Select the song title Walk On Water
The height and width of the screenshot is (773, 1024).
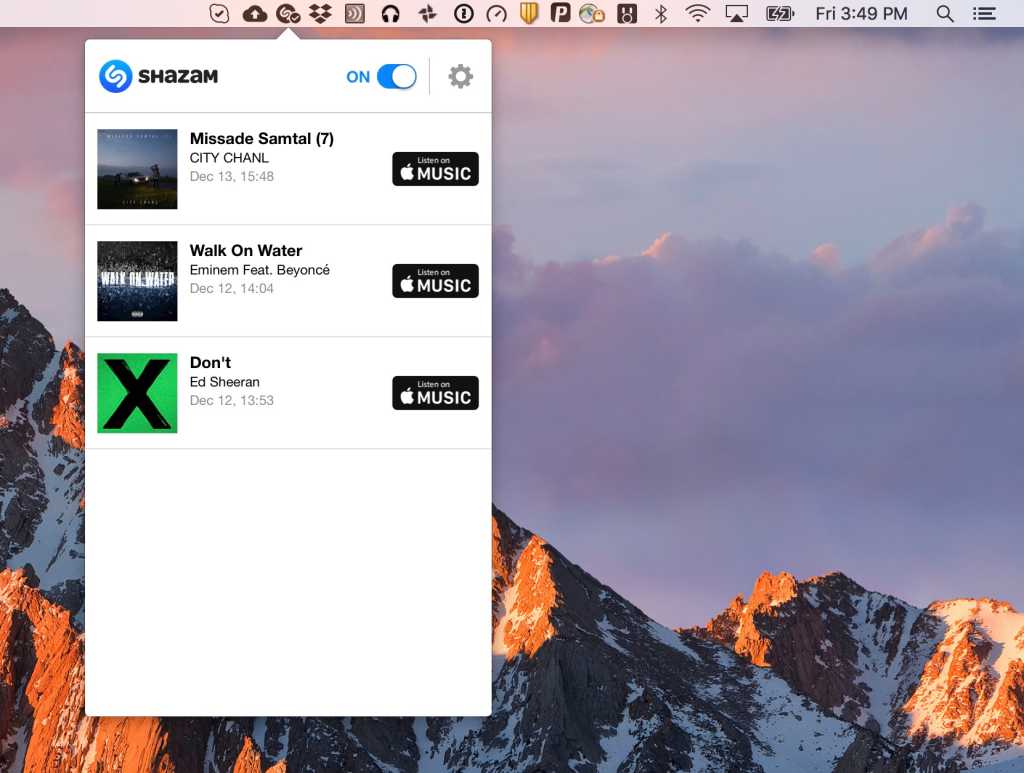click(246, 251)
